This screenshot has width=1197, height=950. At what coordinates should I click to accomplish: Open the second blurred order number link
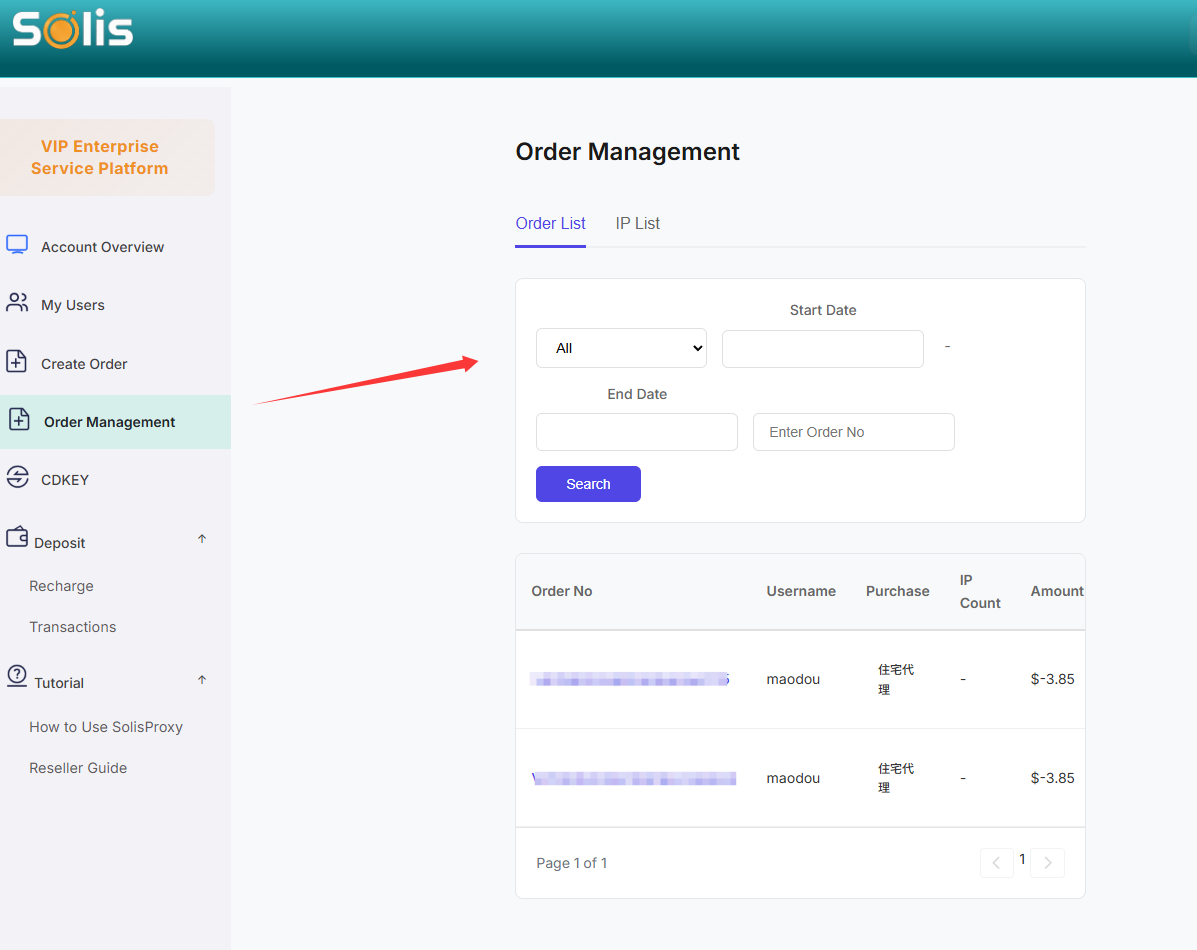coord(634,778)
